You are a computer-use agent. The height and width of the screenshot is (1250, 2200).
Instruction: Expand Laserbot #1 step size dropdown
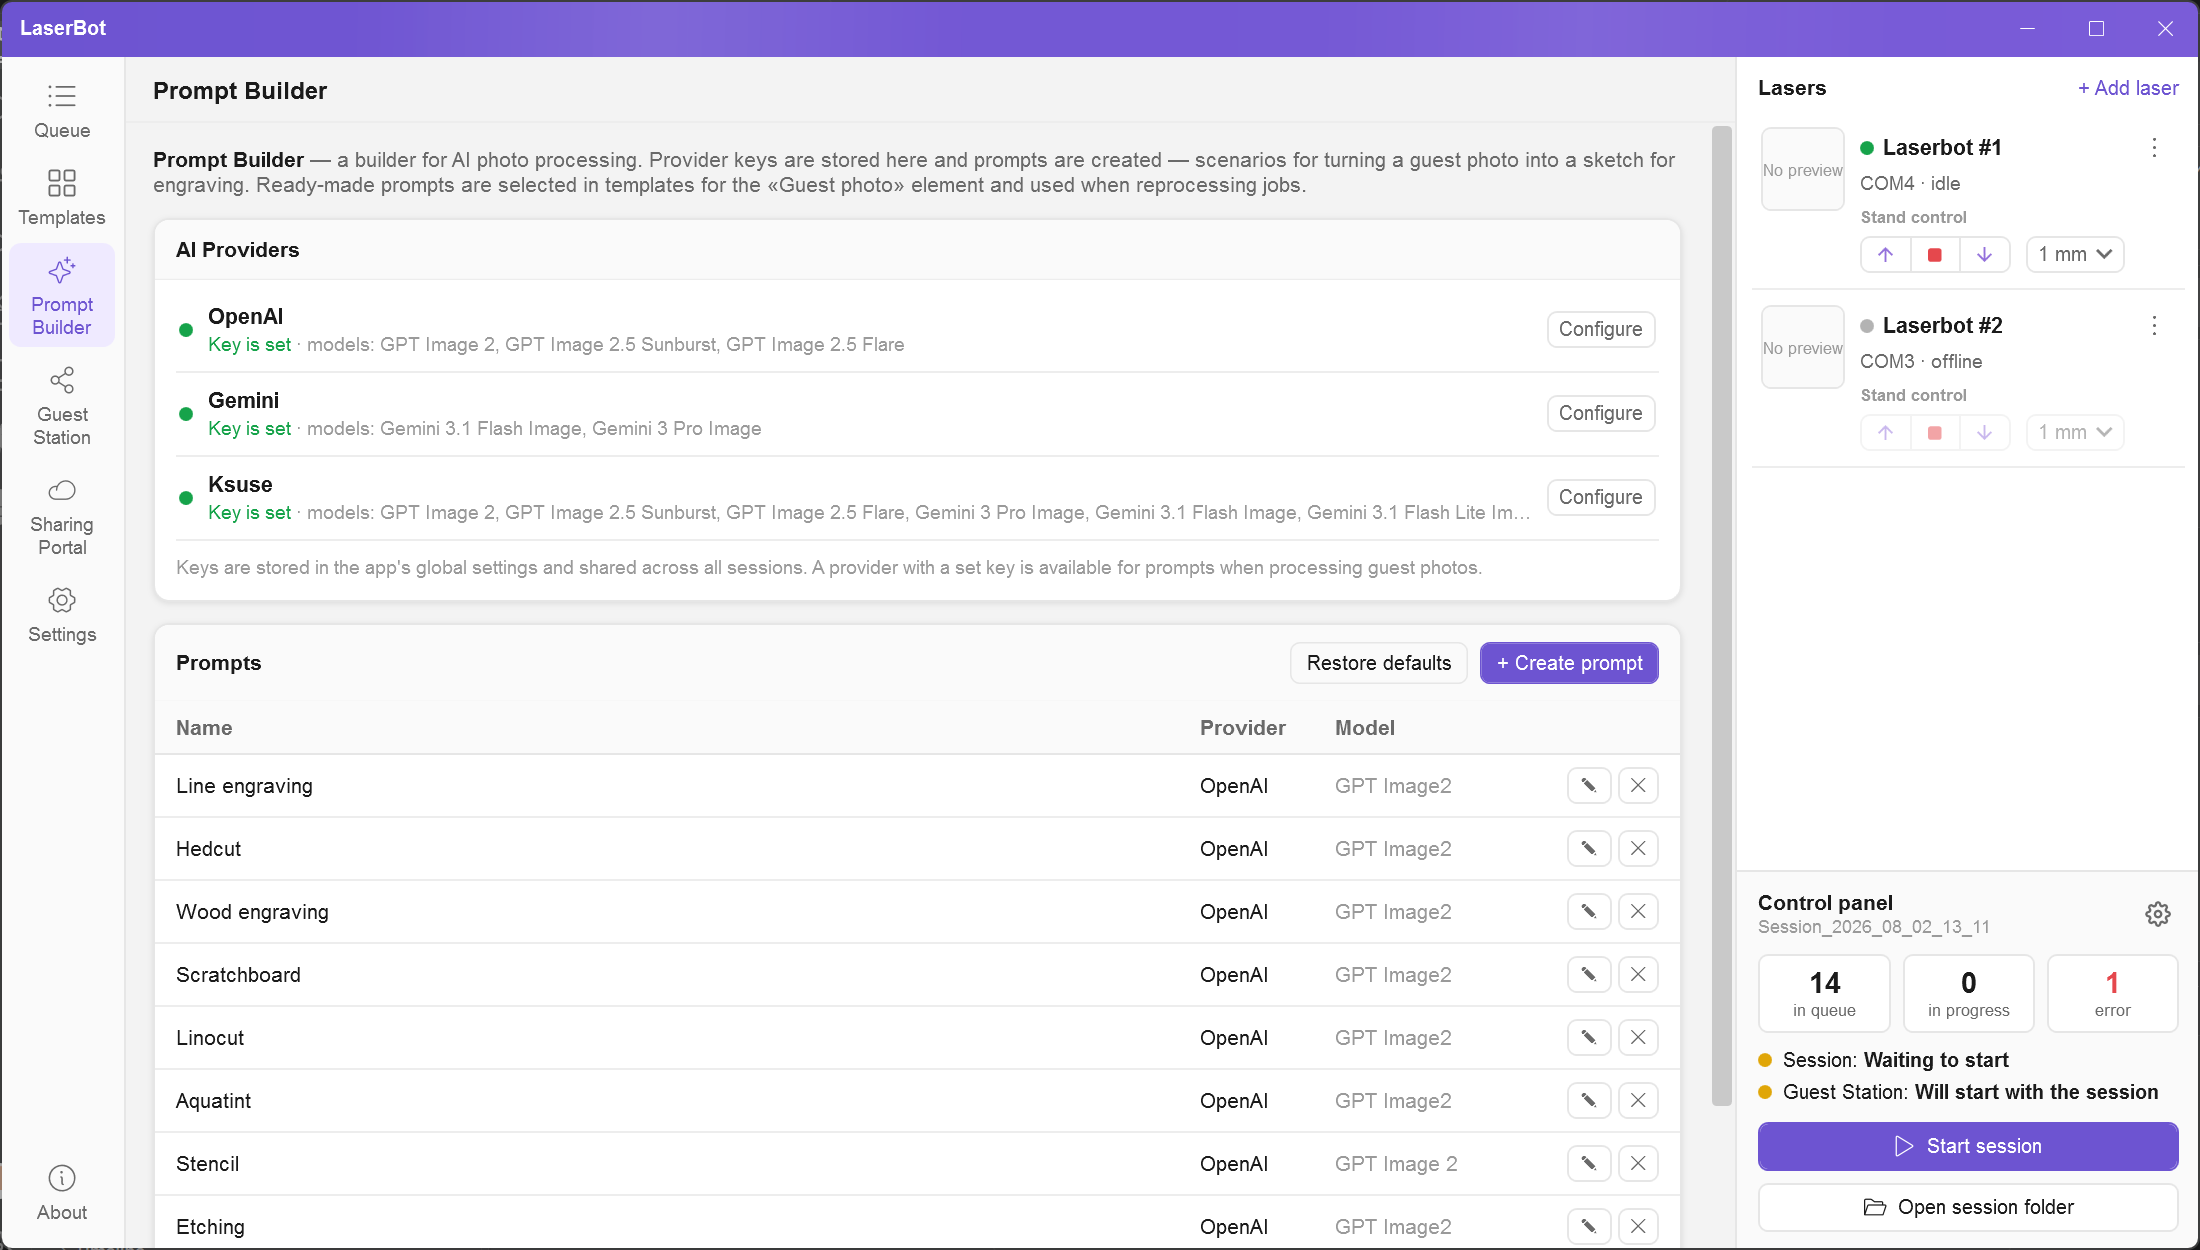(2075, 255)
